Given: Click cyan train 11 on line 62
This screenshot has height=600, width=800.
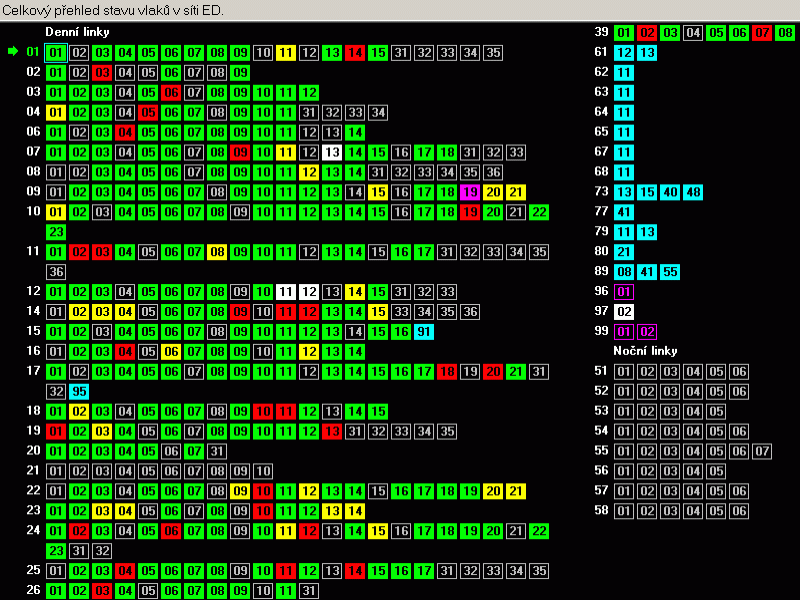Looking at the screenshot, I should pyautogui.click(x=624, y=72).
